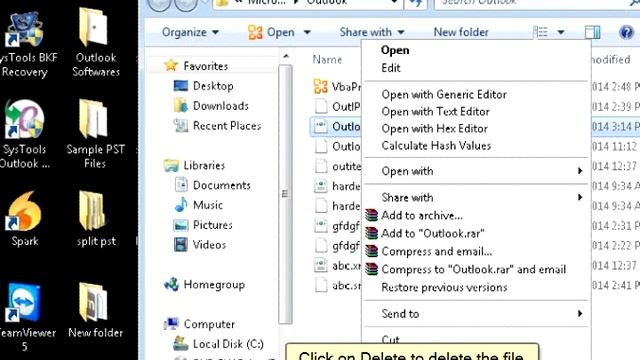Toggle the preview pane icon
Viewport: 640px width, 360px height.
[x=592, y=32]
